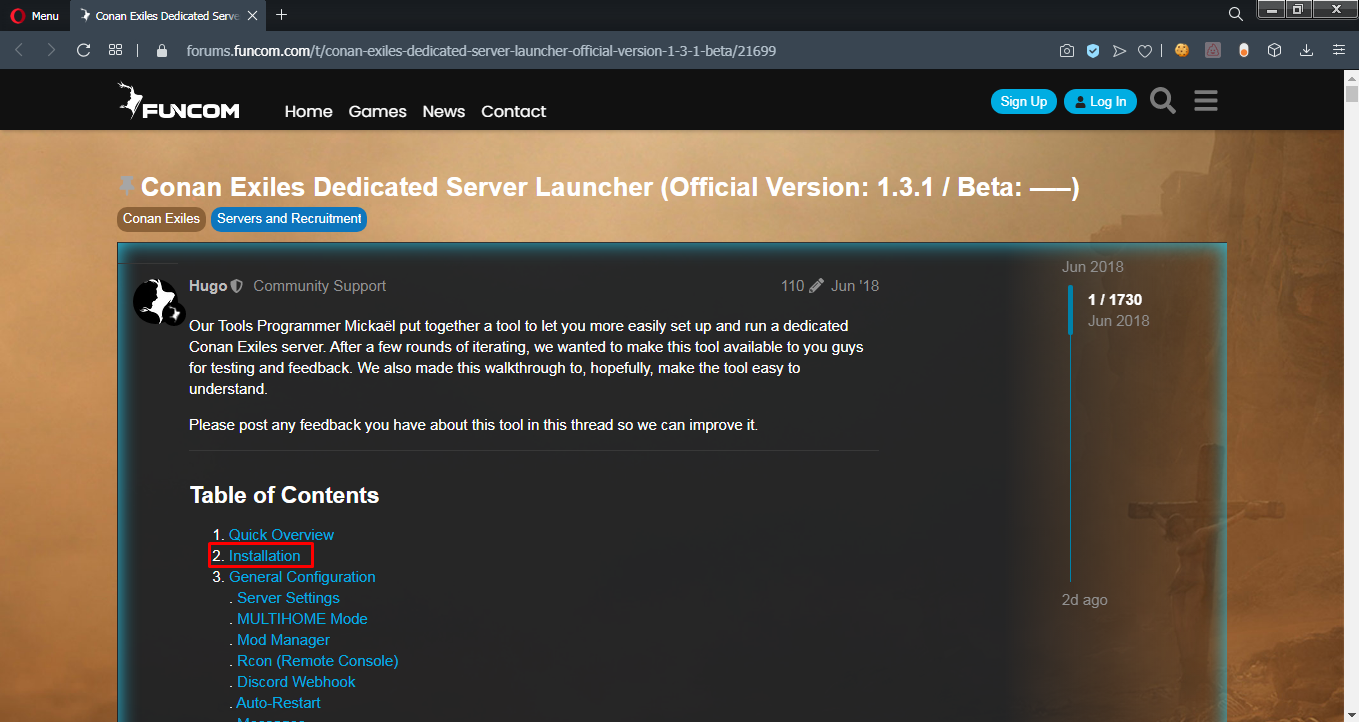Click the Funcom logo
The image size is (1359, 722).
click(x=178, y=102)
